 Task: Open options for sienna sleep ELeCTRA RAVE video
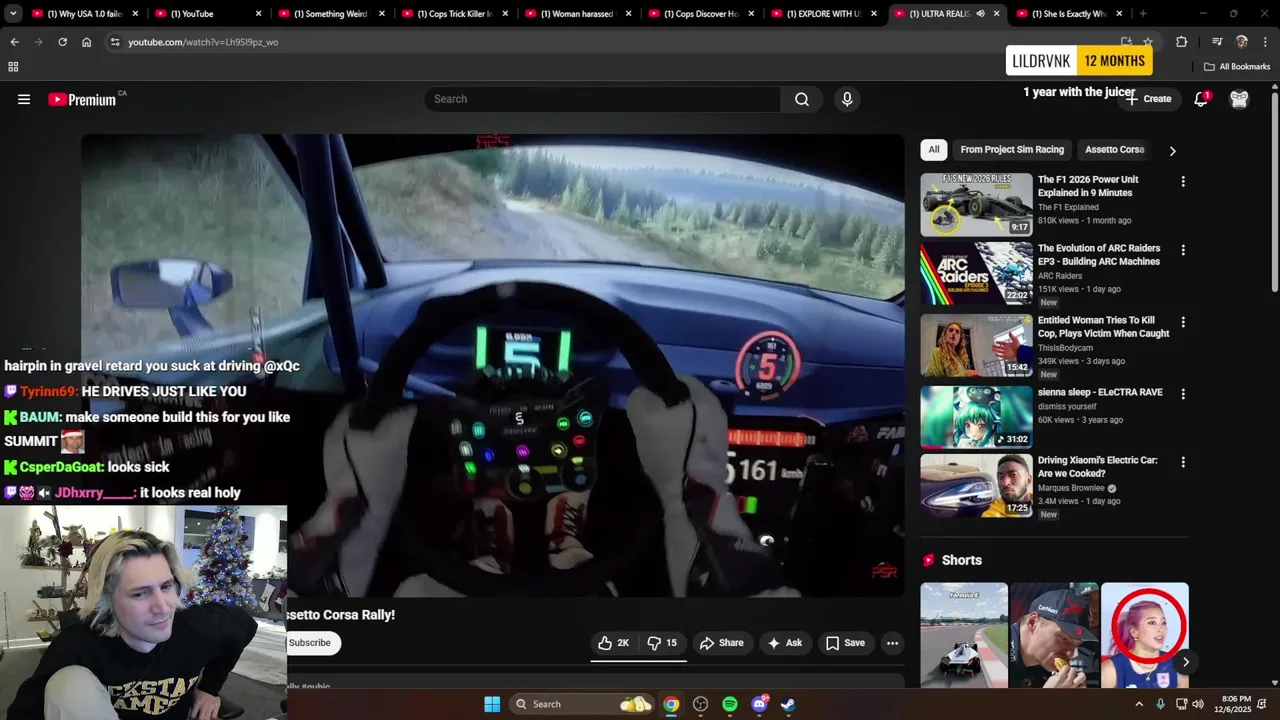1183,394
